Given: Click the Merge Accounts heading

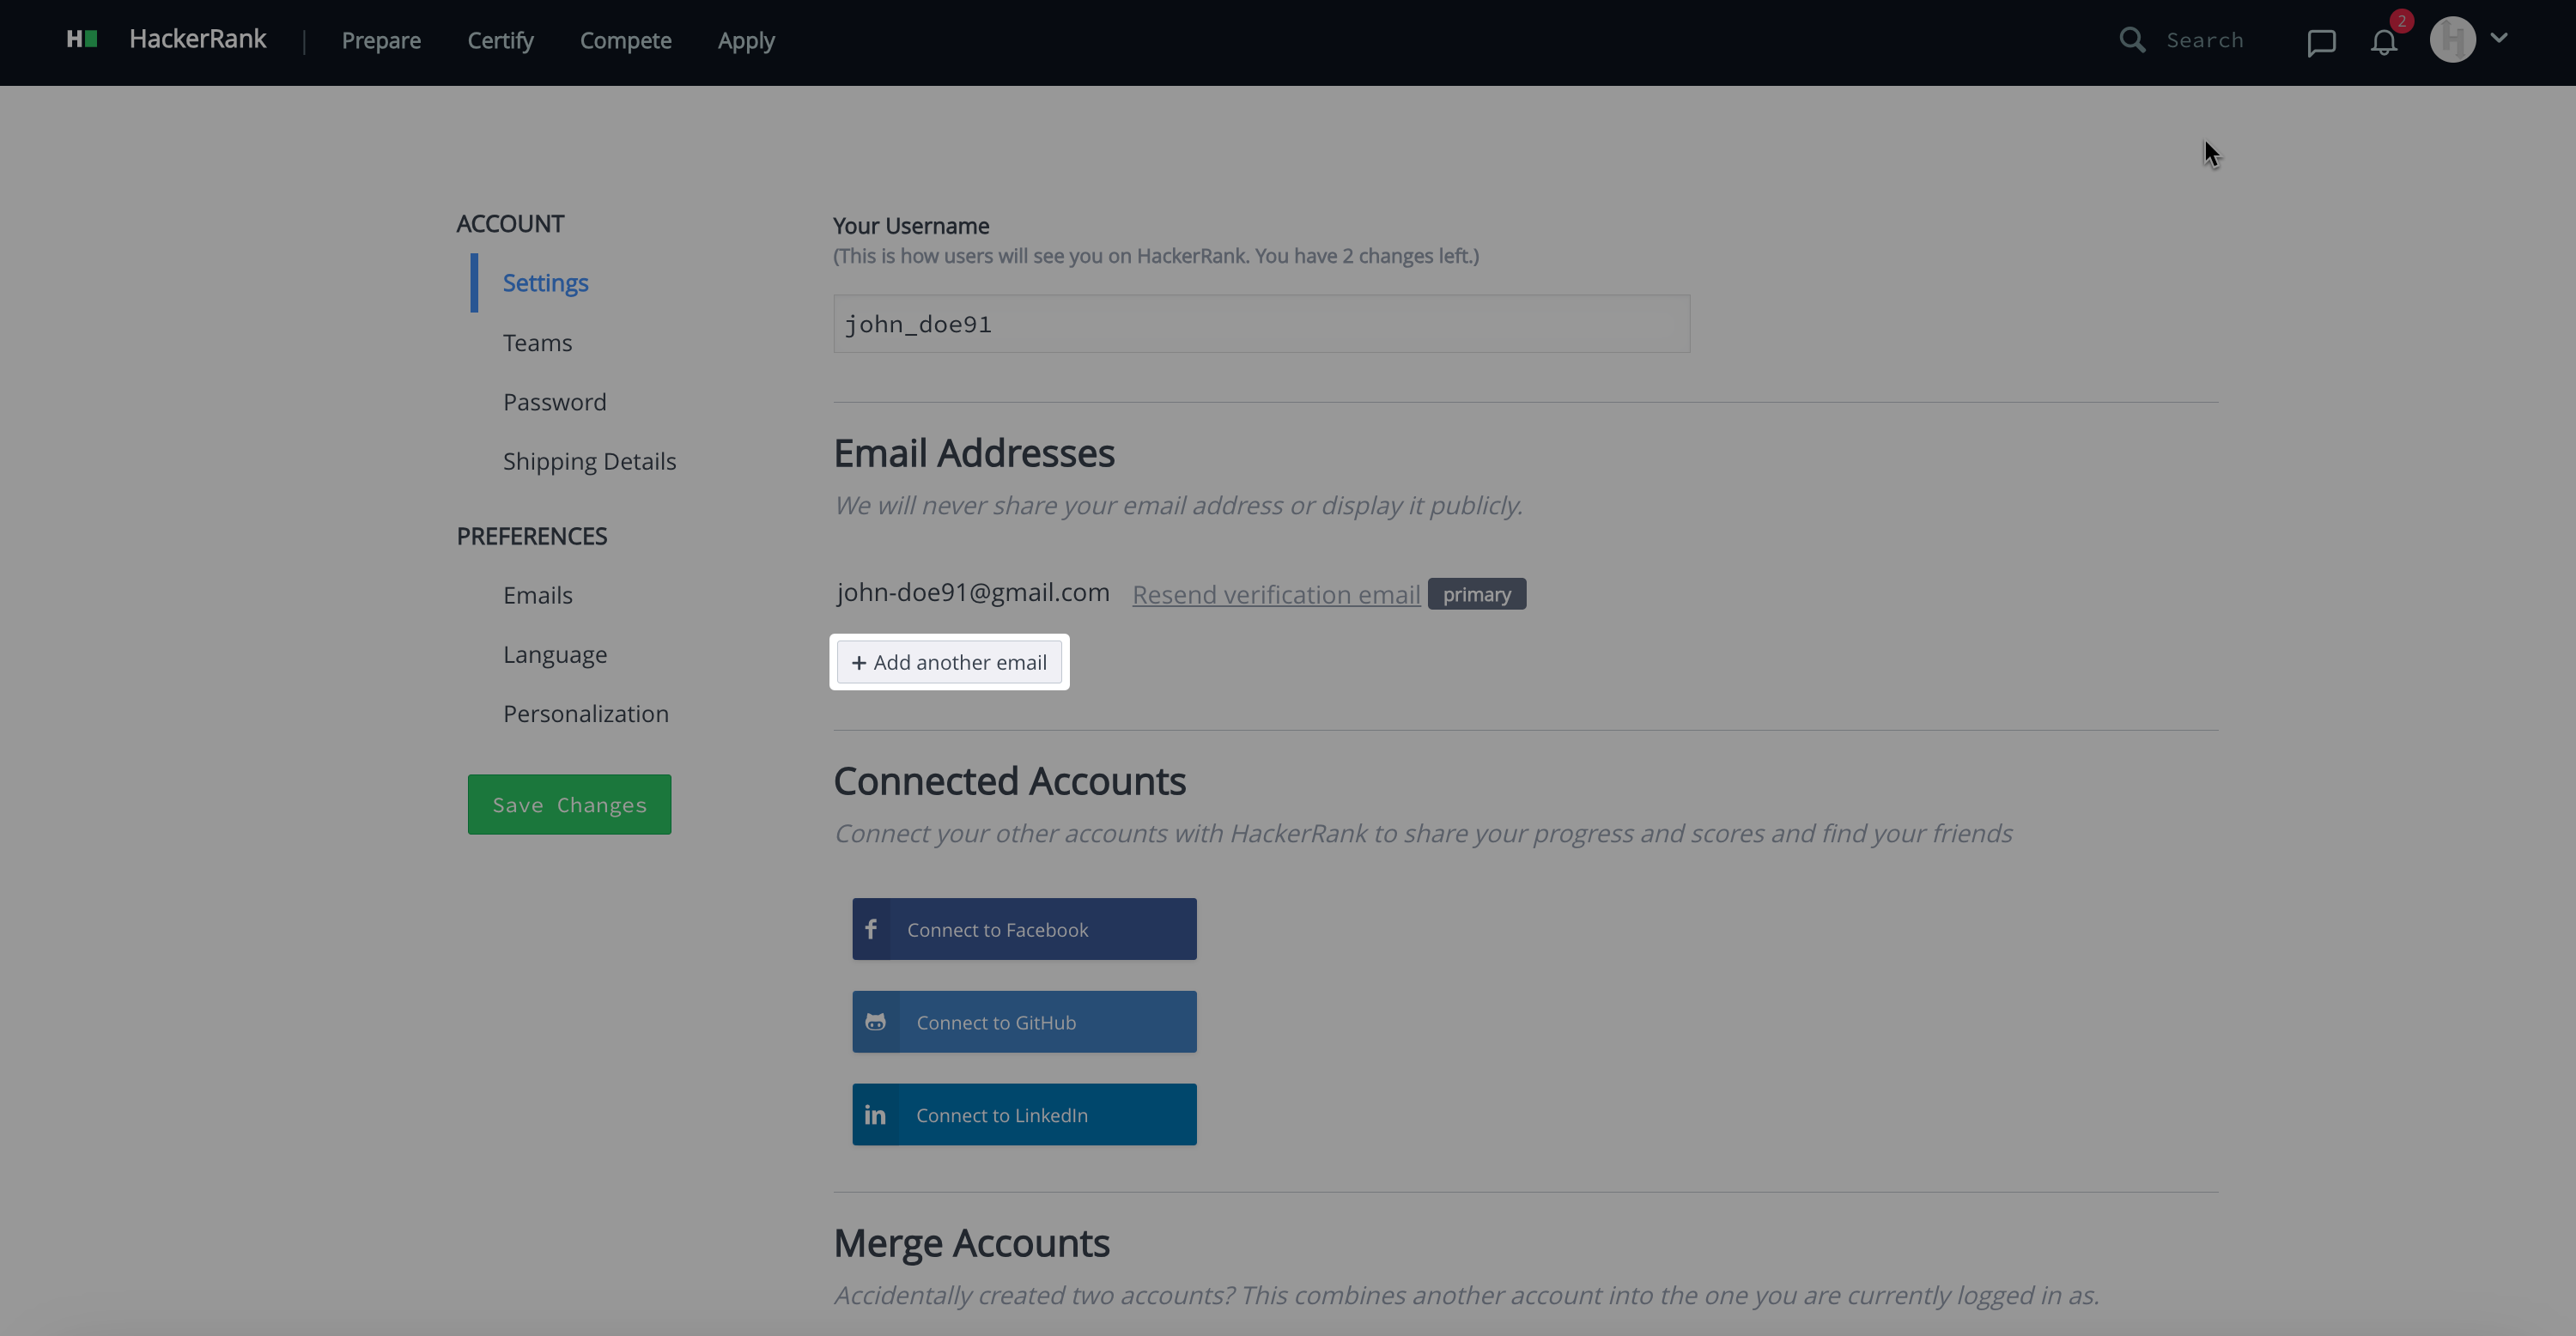Looking at the screenshot, I should click(x=972, y=1243).
